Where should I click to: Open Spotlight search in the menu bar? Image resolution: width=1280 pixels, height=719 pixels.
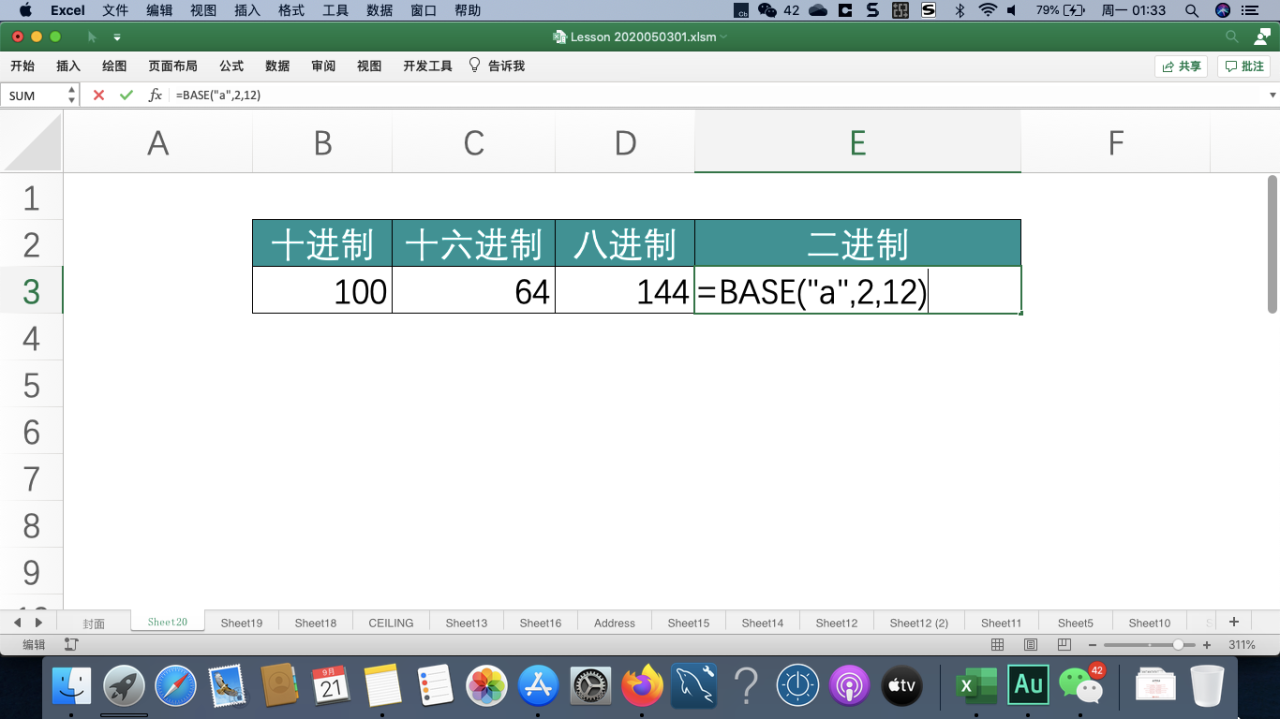tap(1192, 10)
